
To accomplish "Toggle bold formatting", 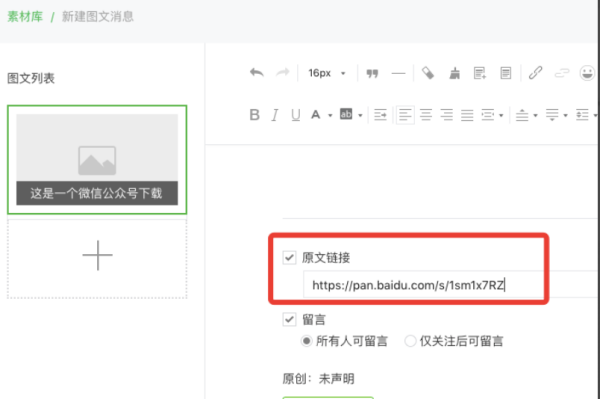I will point(254,114).
